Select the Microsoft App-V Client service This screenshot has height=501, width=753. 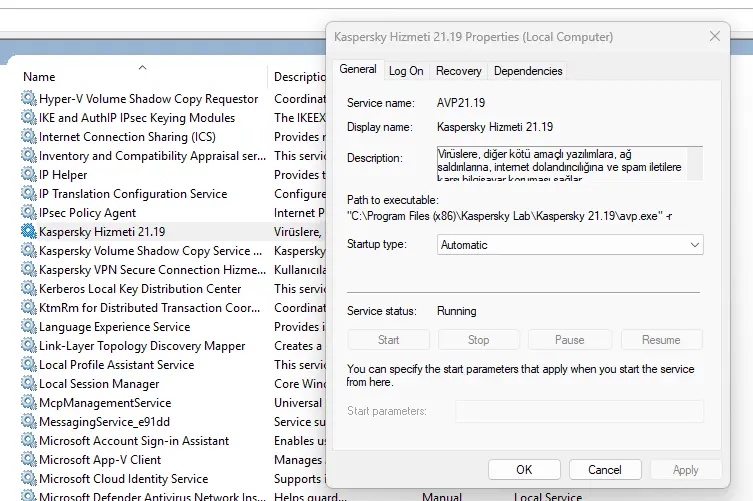99,460
